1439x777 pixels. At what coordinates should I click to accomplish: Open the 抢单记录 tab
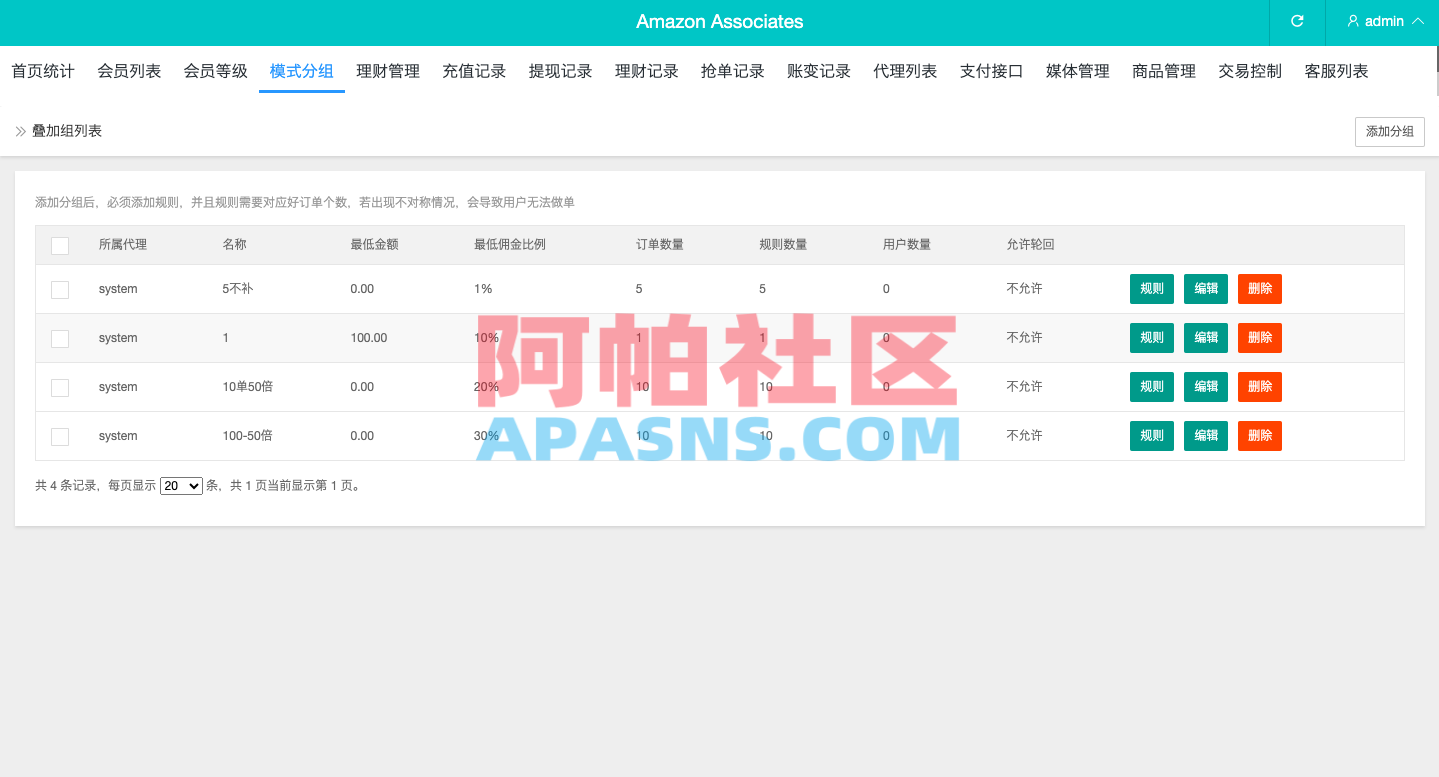[733, 71]
